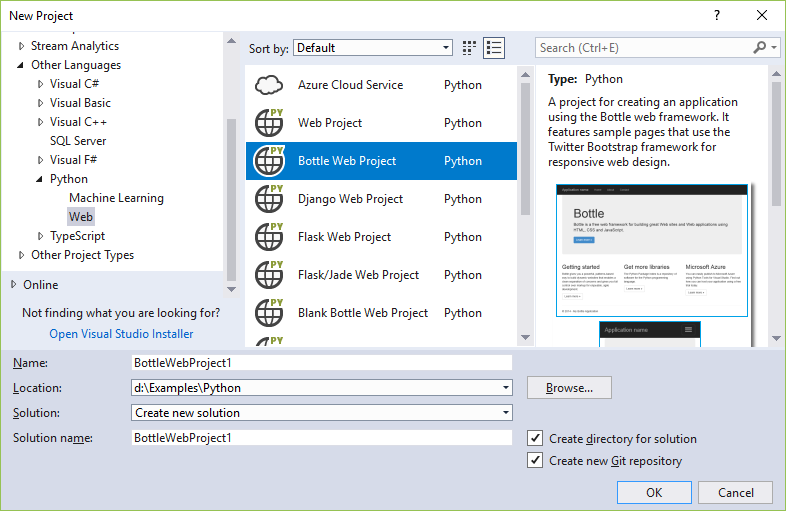Image resolution: width=786 pixels, height=511 pixels.
Task: Select Machine Learning under Python
Action: (x=116, y=198)
